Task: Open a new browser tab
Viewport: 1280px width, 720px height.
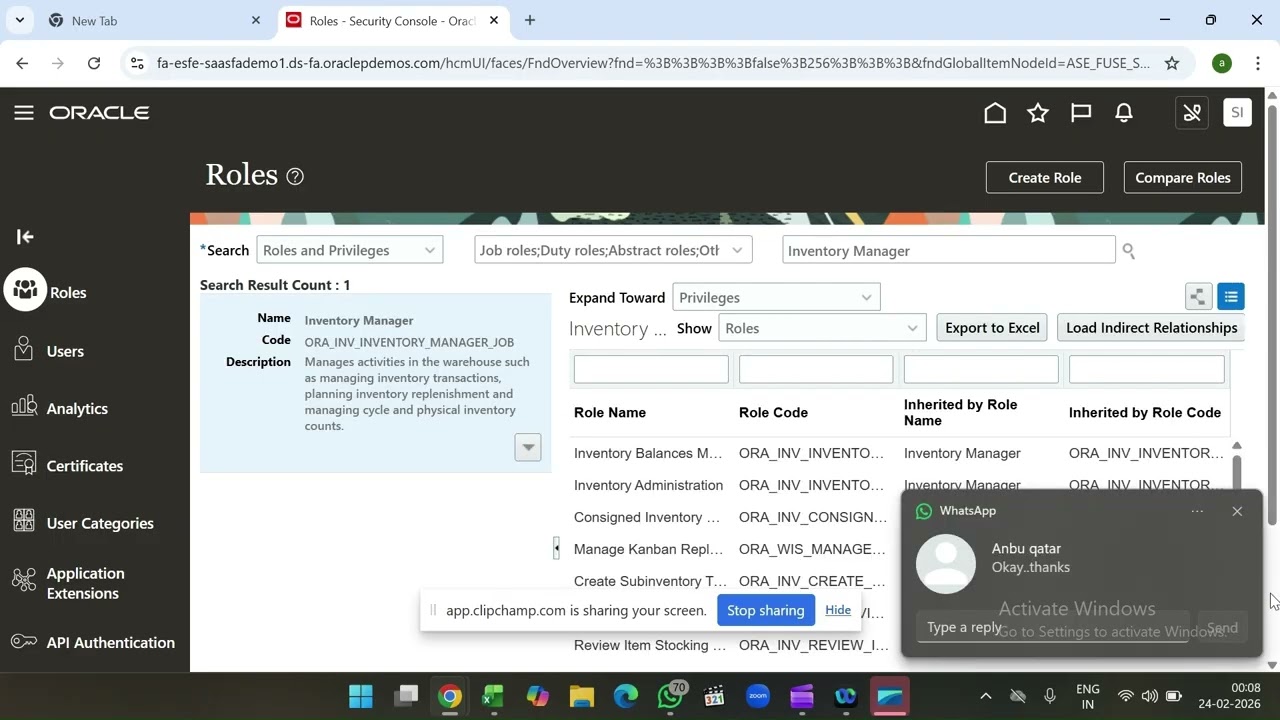Action: click(x=530, y=20)
